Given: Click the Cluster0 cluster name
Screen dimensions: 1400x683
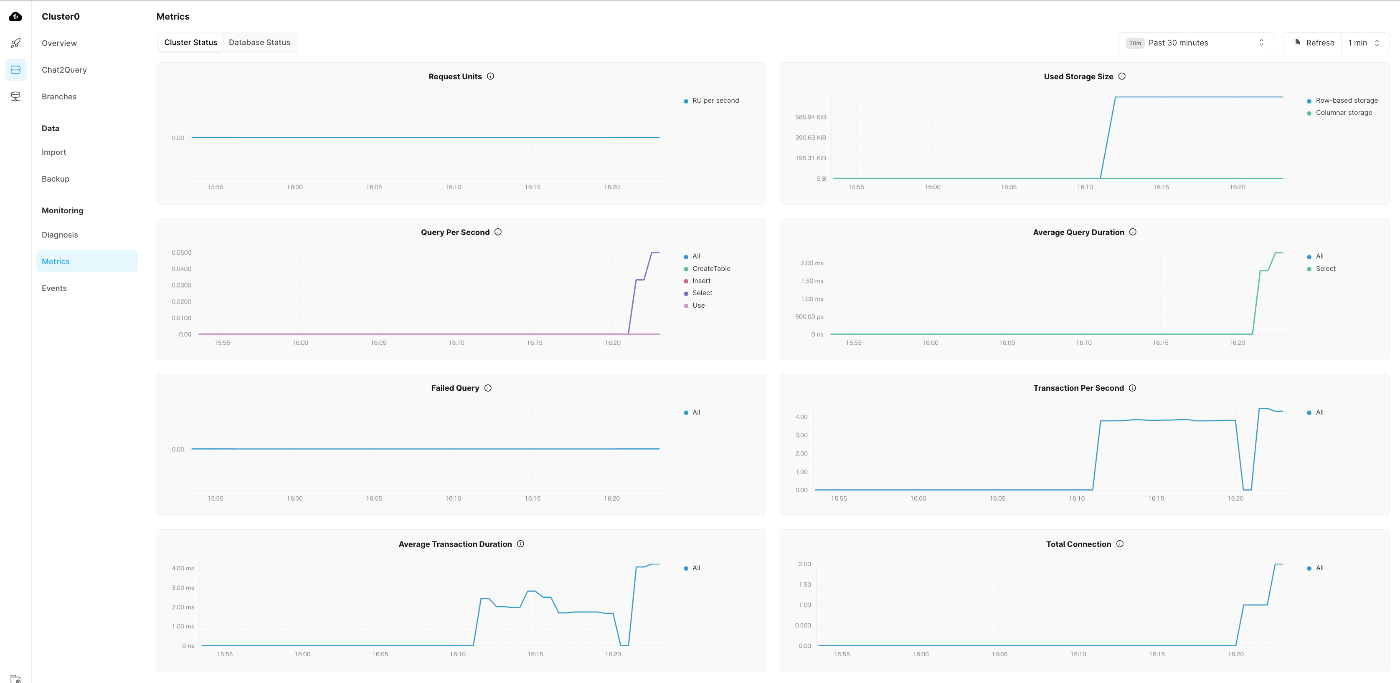Looking at the screenshot, I should tap(60, 16).
